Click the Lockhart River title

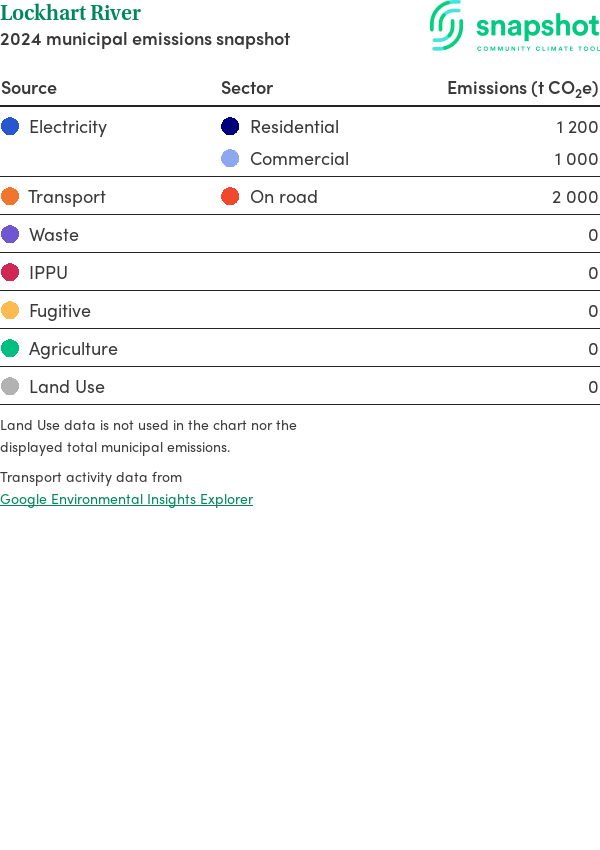tap(70, 13)
